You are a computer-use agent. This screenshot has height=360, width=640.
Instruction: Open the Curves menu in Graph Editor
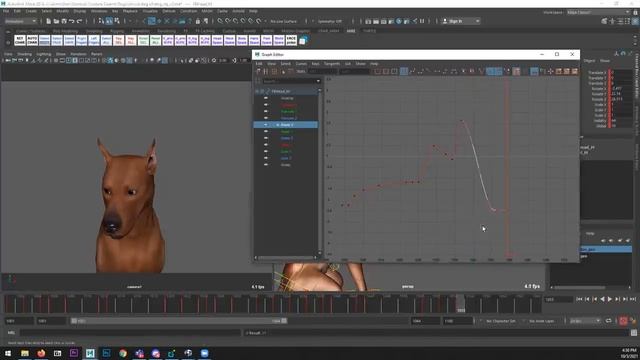click(x=301, y=64)
